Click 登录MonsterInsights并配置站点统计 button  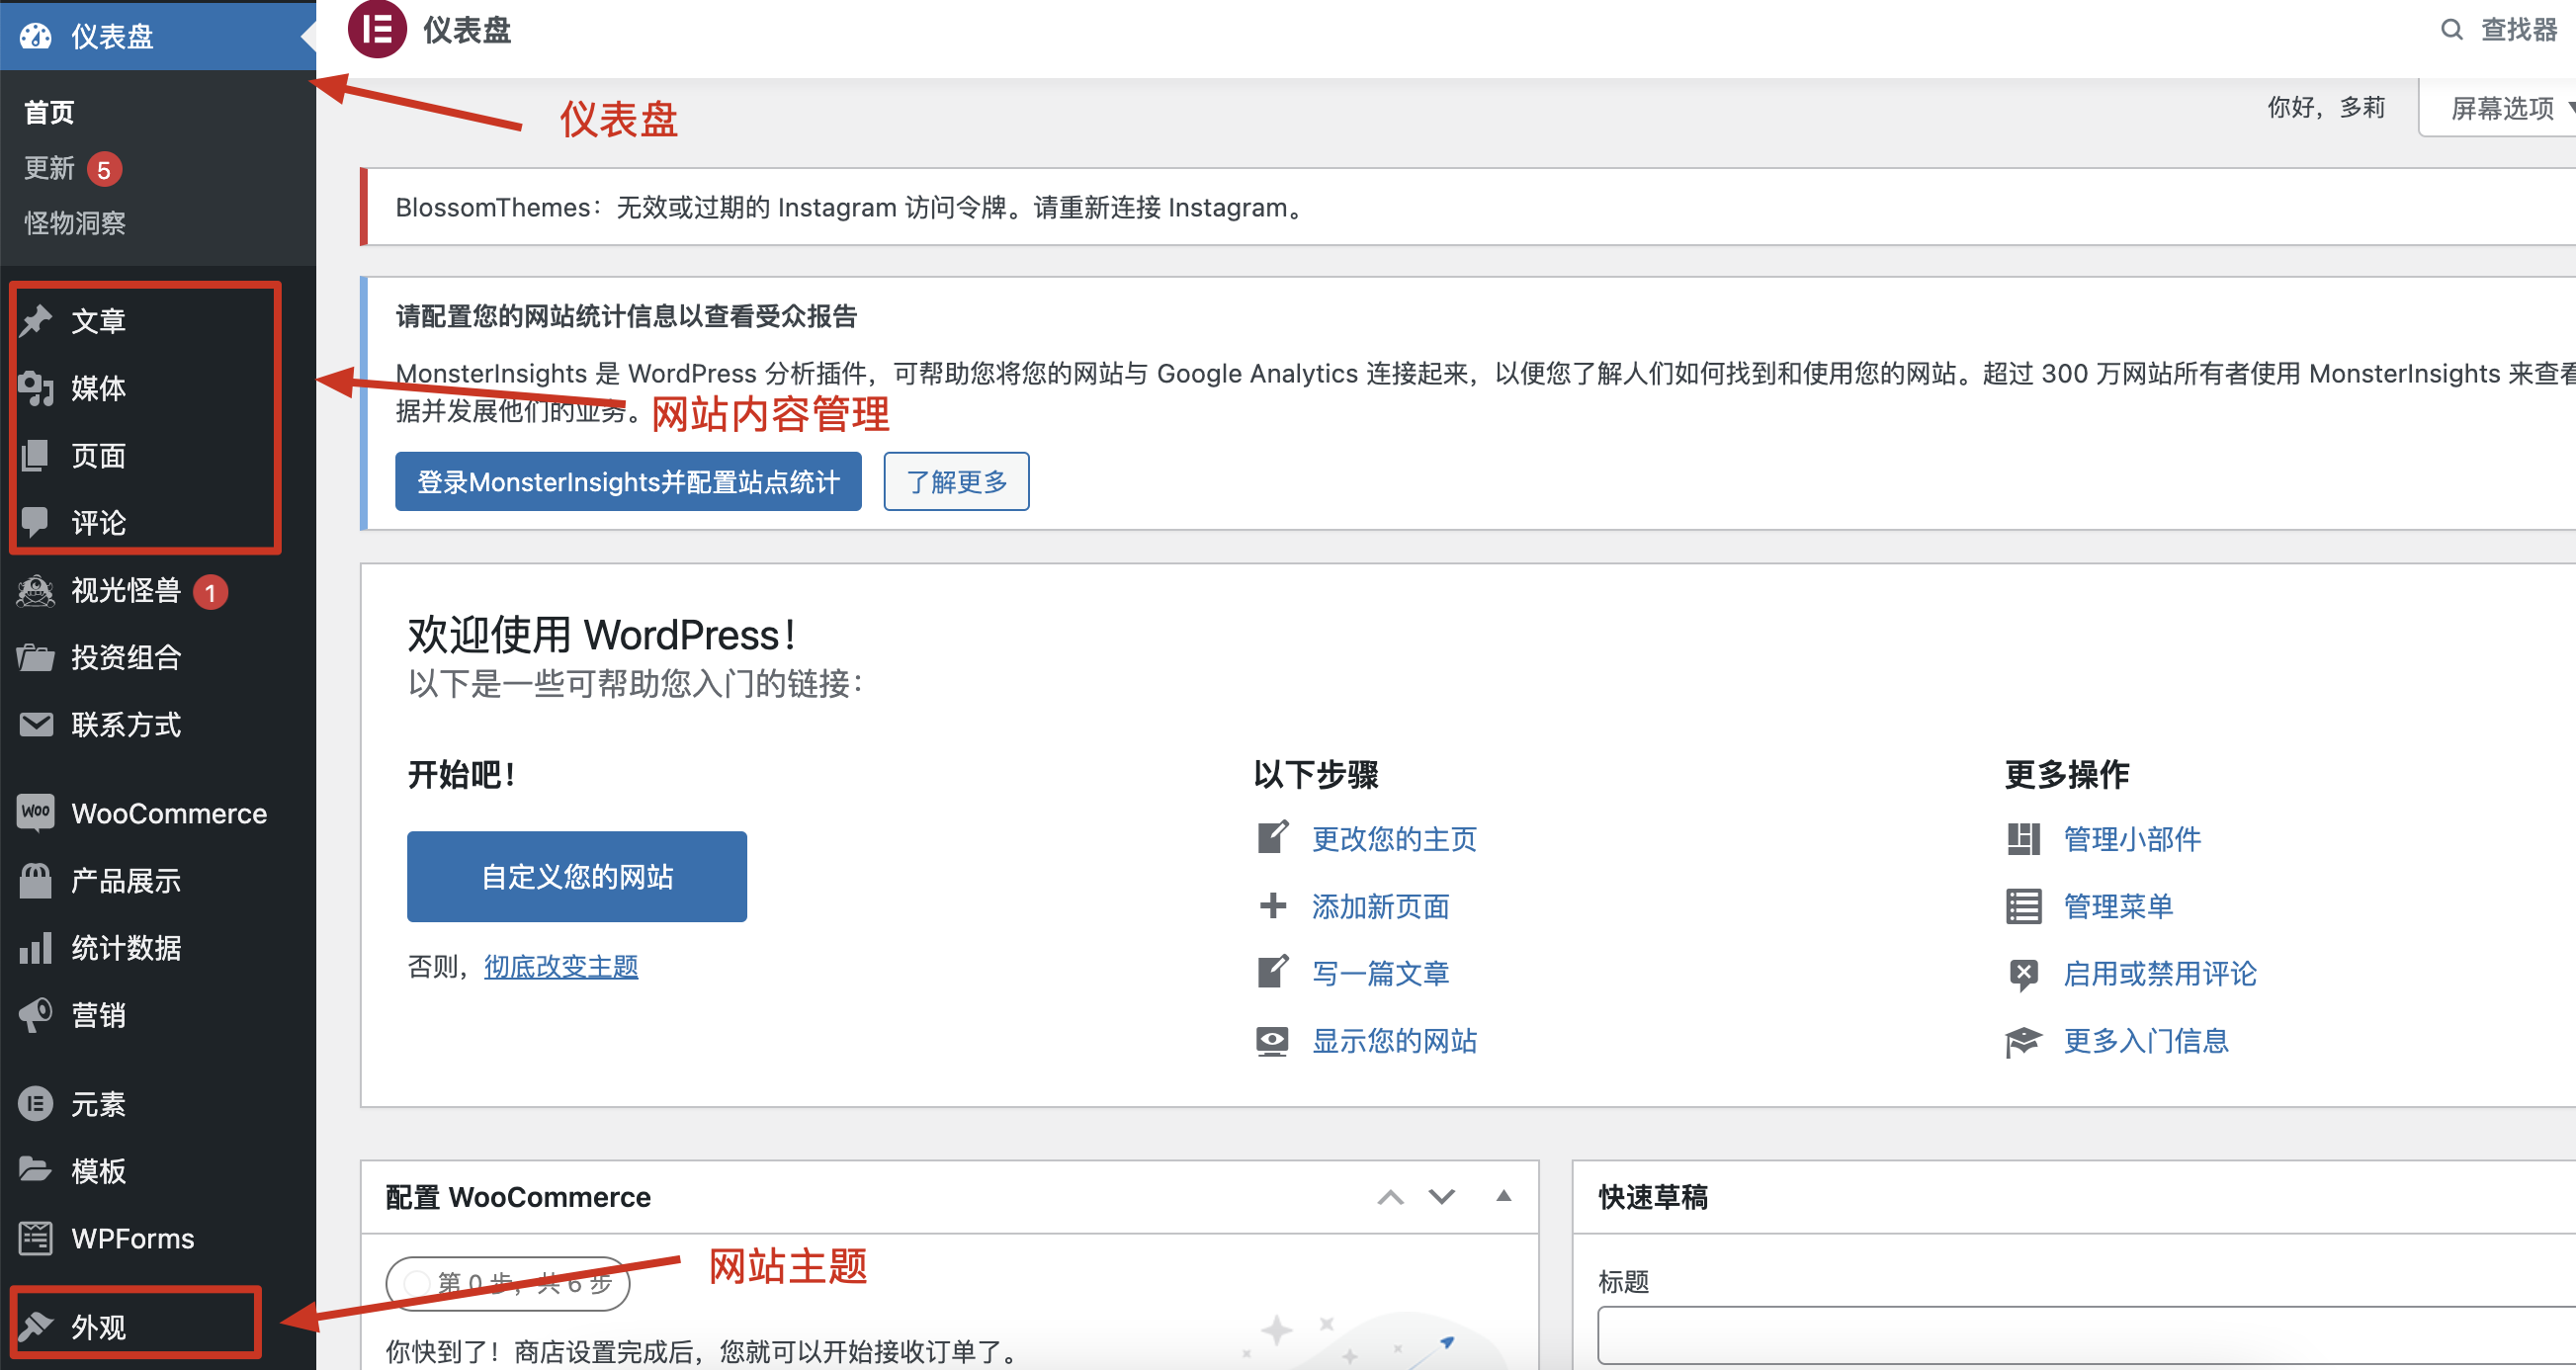628,482
